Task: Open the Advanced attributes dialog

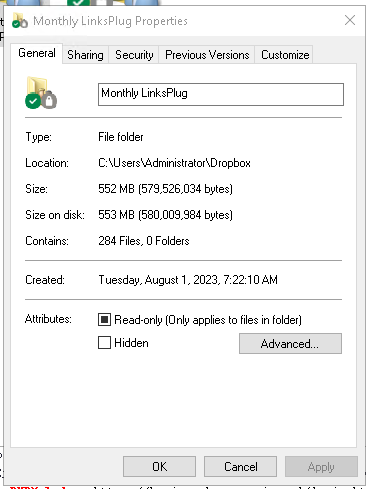Action: click(x=290, y=343)
